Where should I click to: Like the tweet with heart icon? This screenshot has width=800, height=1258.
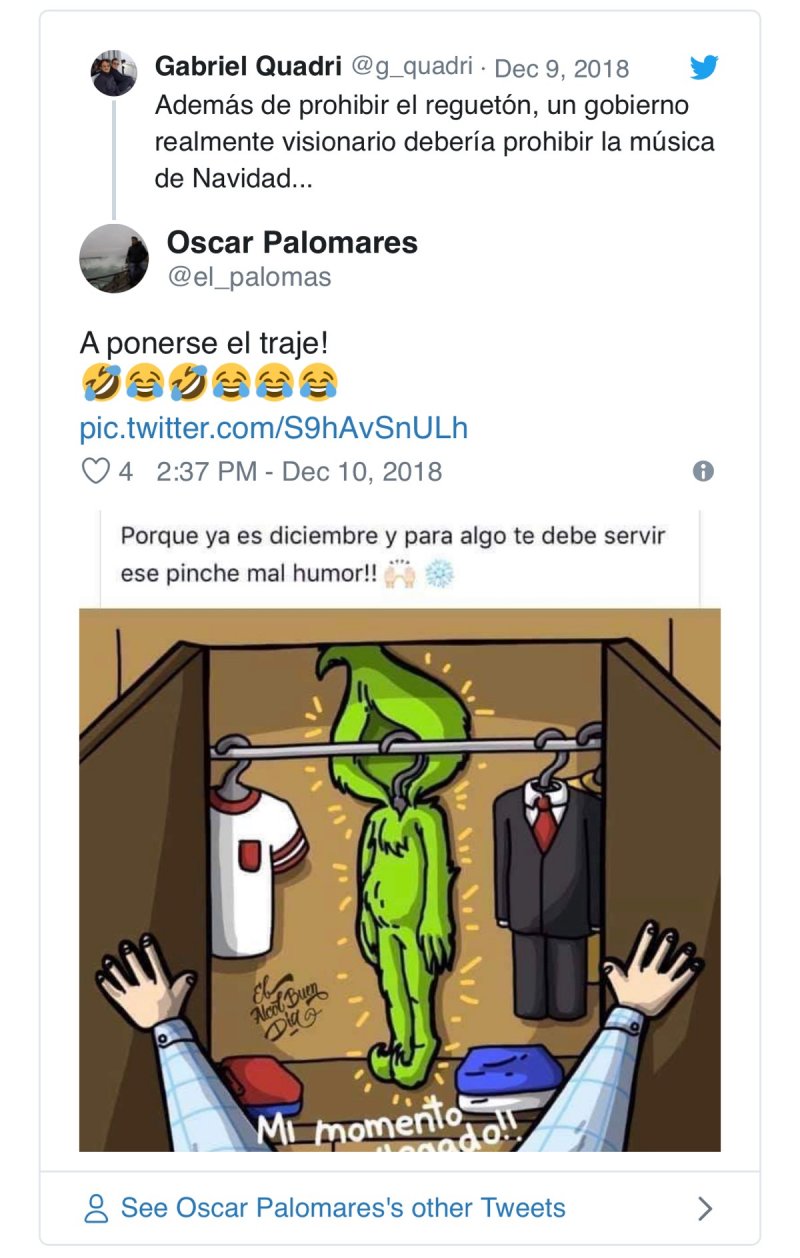(x=94, y=471)
